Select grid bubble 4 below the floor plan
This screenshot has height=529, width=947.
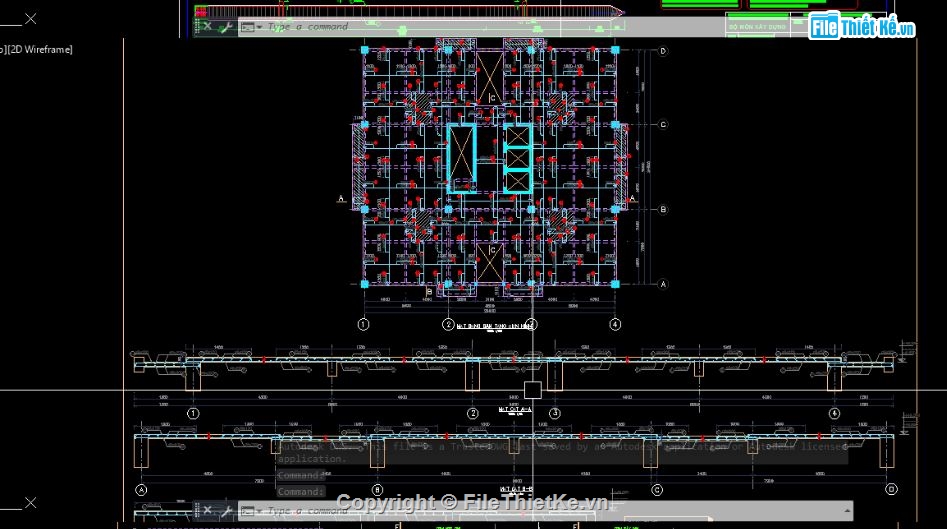615,324
